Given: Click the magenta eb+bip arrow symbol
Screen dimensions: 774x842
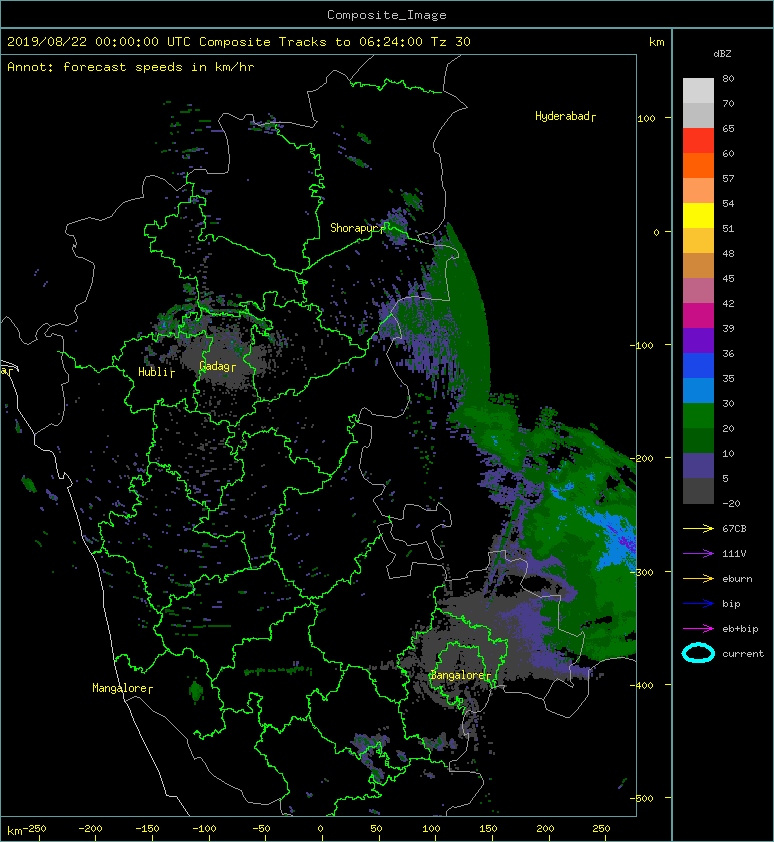Looking at the screenshot, I should [x=698, y=628].
